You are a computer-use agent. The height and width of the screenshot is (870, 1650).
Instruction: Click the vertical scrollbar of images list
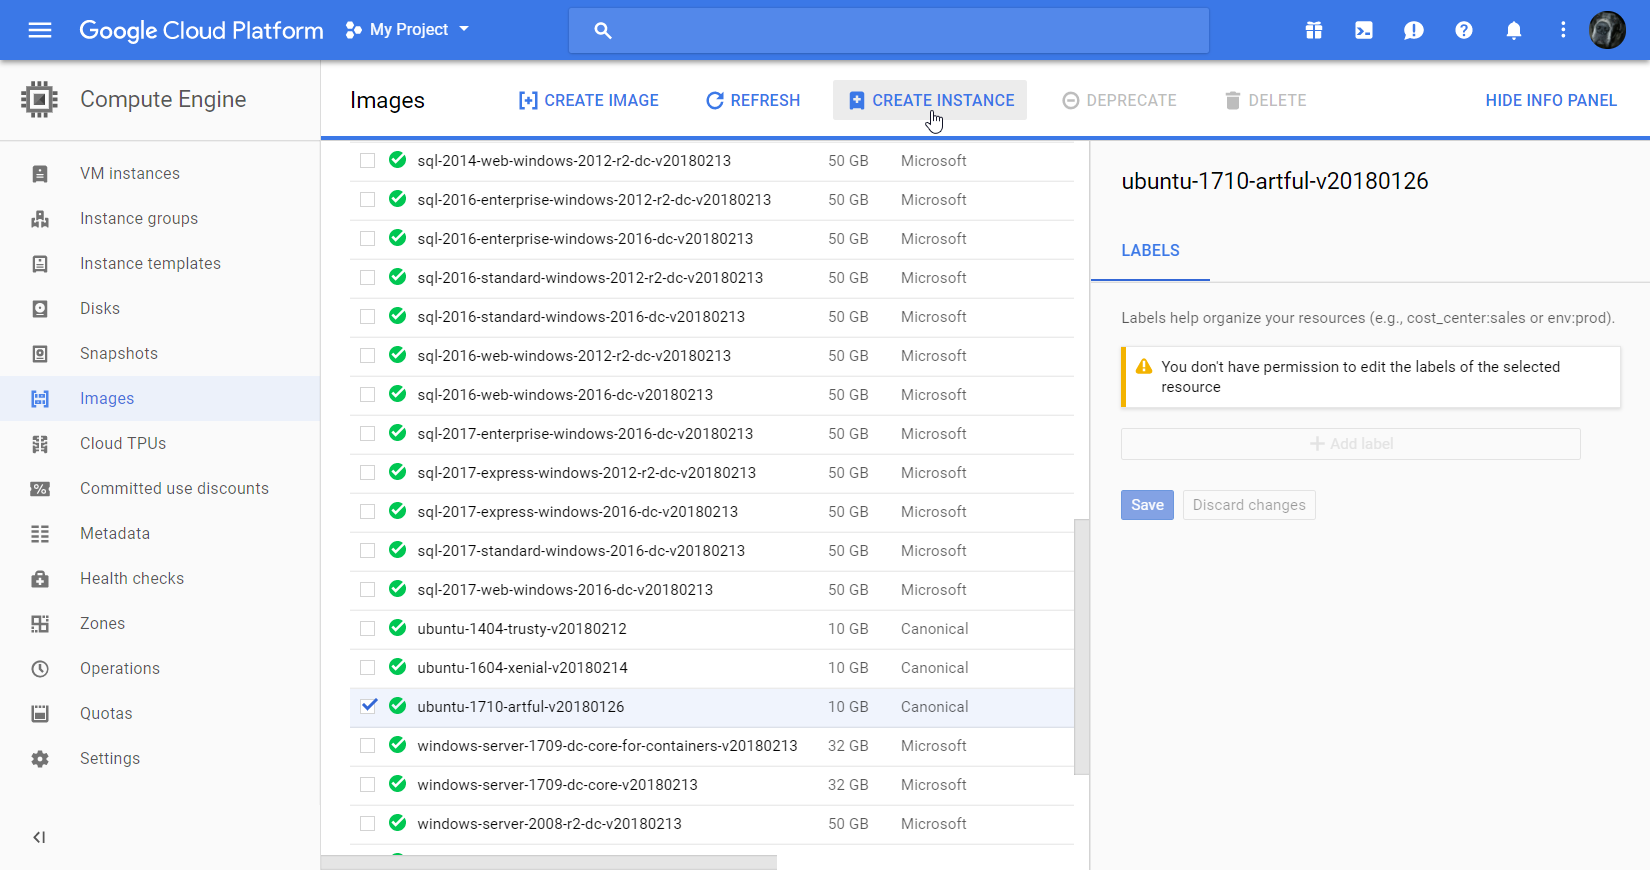1081,646
